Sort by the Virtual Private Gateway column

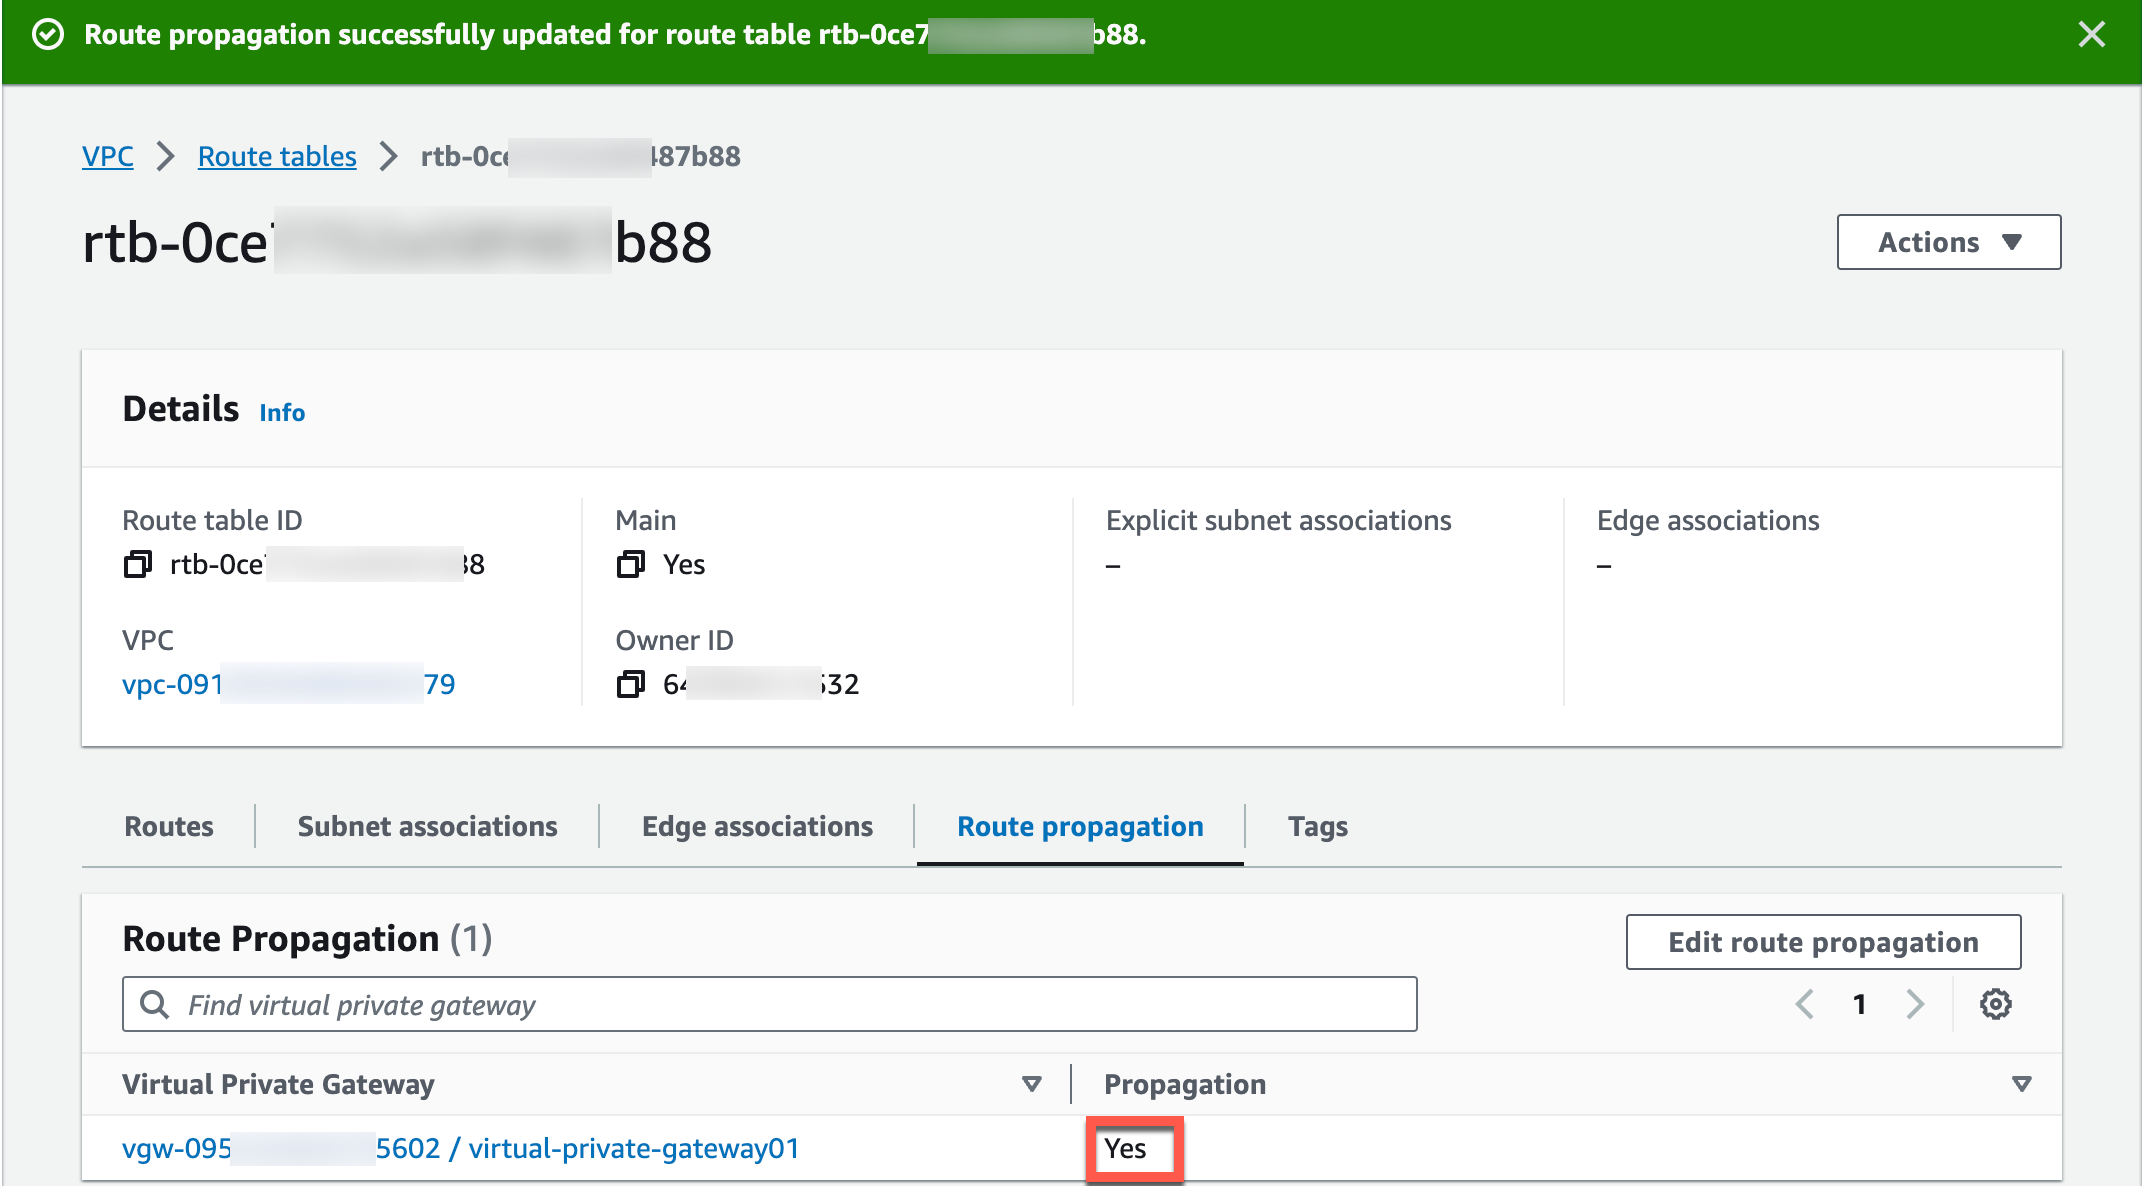click(1029, 1083)
